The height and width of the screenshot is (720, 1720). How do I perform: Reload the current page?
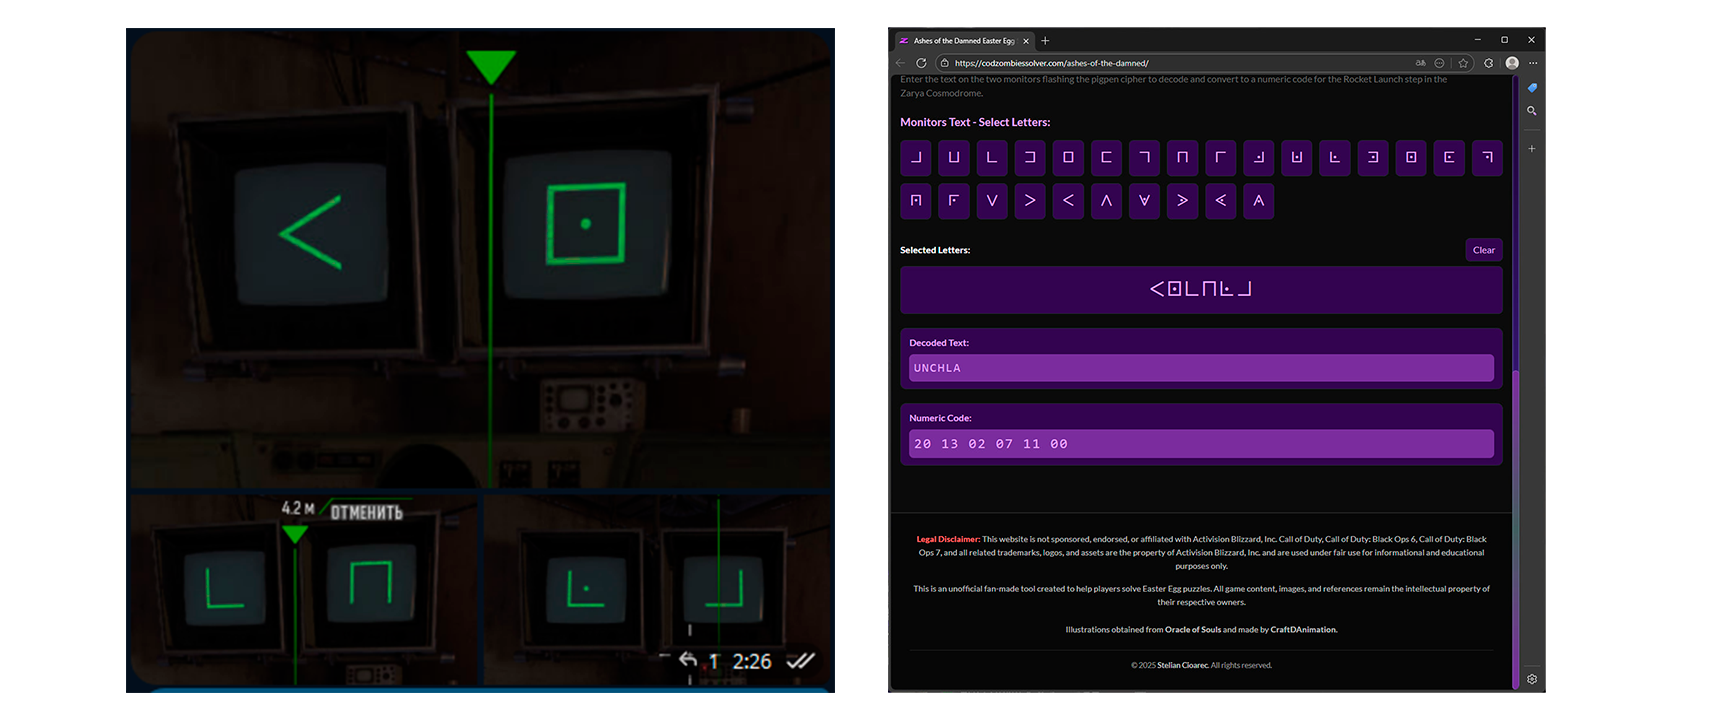[x=921, y=63]
